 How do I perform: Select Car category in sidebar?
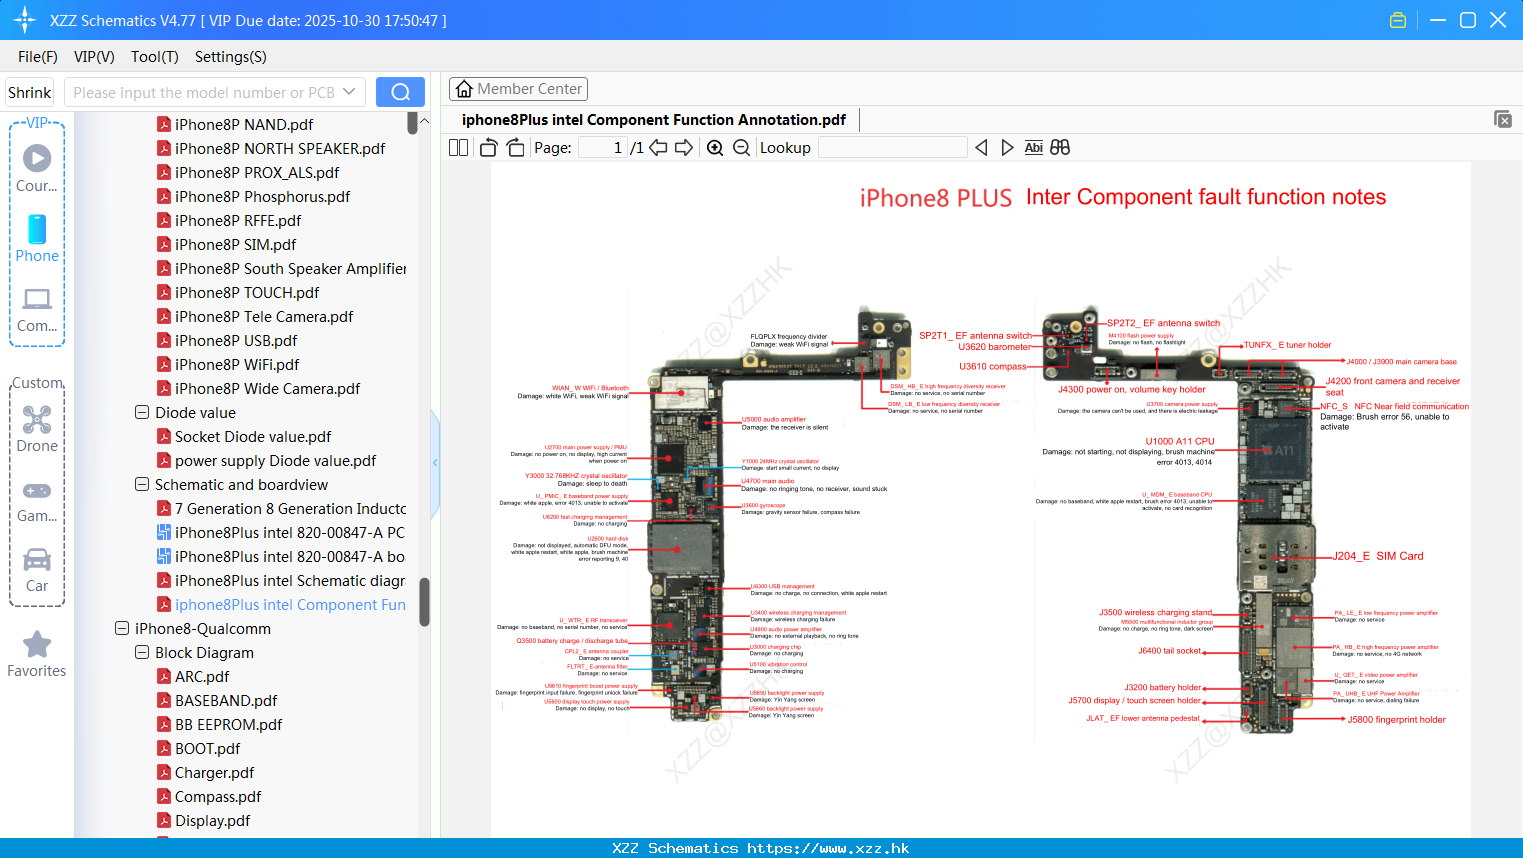(37, 569)
